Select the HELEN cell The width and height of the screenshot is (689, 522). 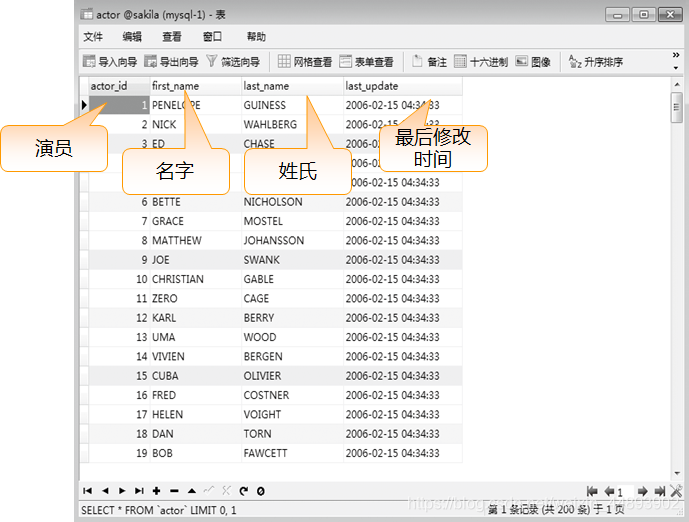tap(196, 415)
